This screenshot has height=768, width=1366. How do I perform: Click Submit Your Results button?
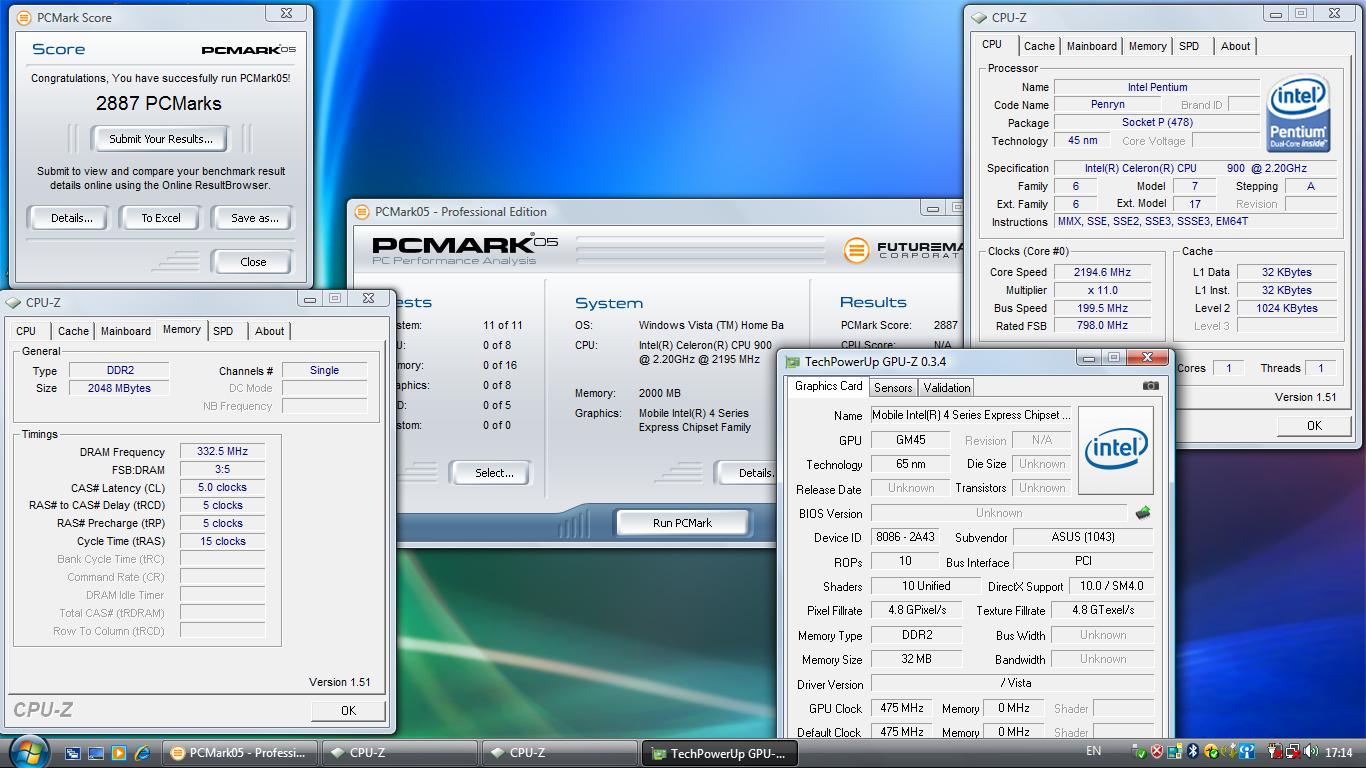160,139
